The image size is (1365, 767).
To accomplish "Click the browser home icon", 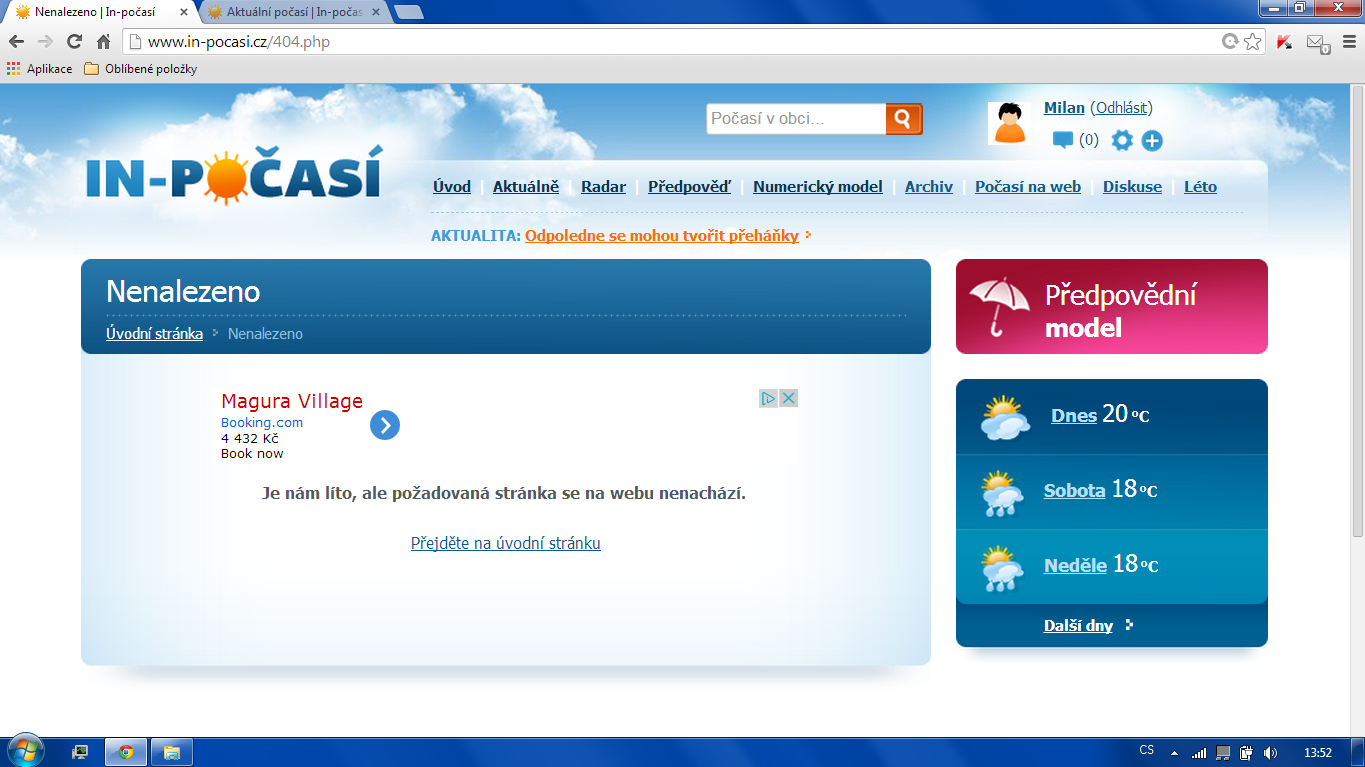I will 103,42.
